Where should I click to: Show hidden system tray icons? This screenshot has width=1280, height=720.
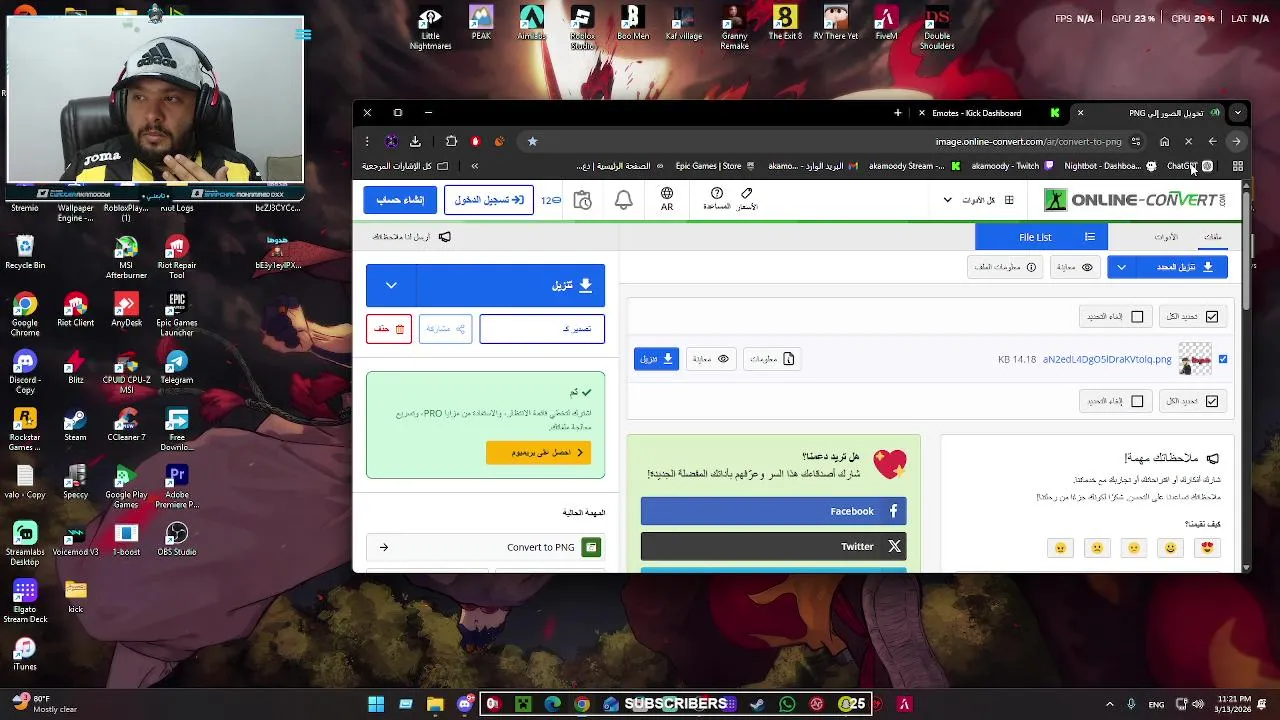1109,704
